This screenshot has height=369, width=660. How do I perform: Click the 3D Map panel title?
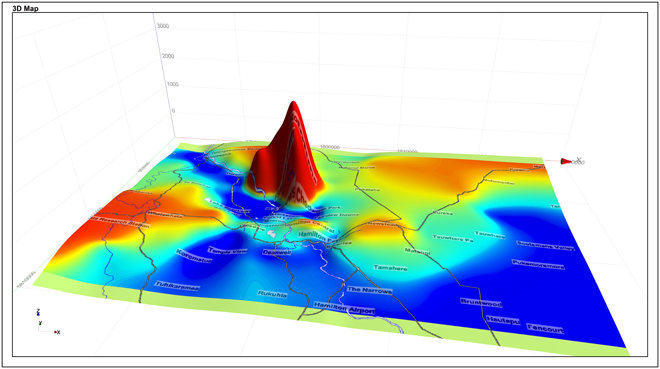pos(25,8)
